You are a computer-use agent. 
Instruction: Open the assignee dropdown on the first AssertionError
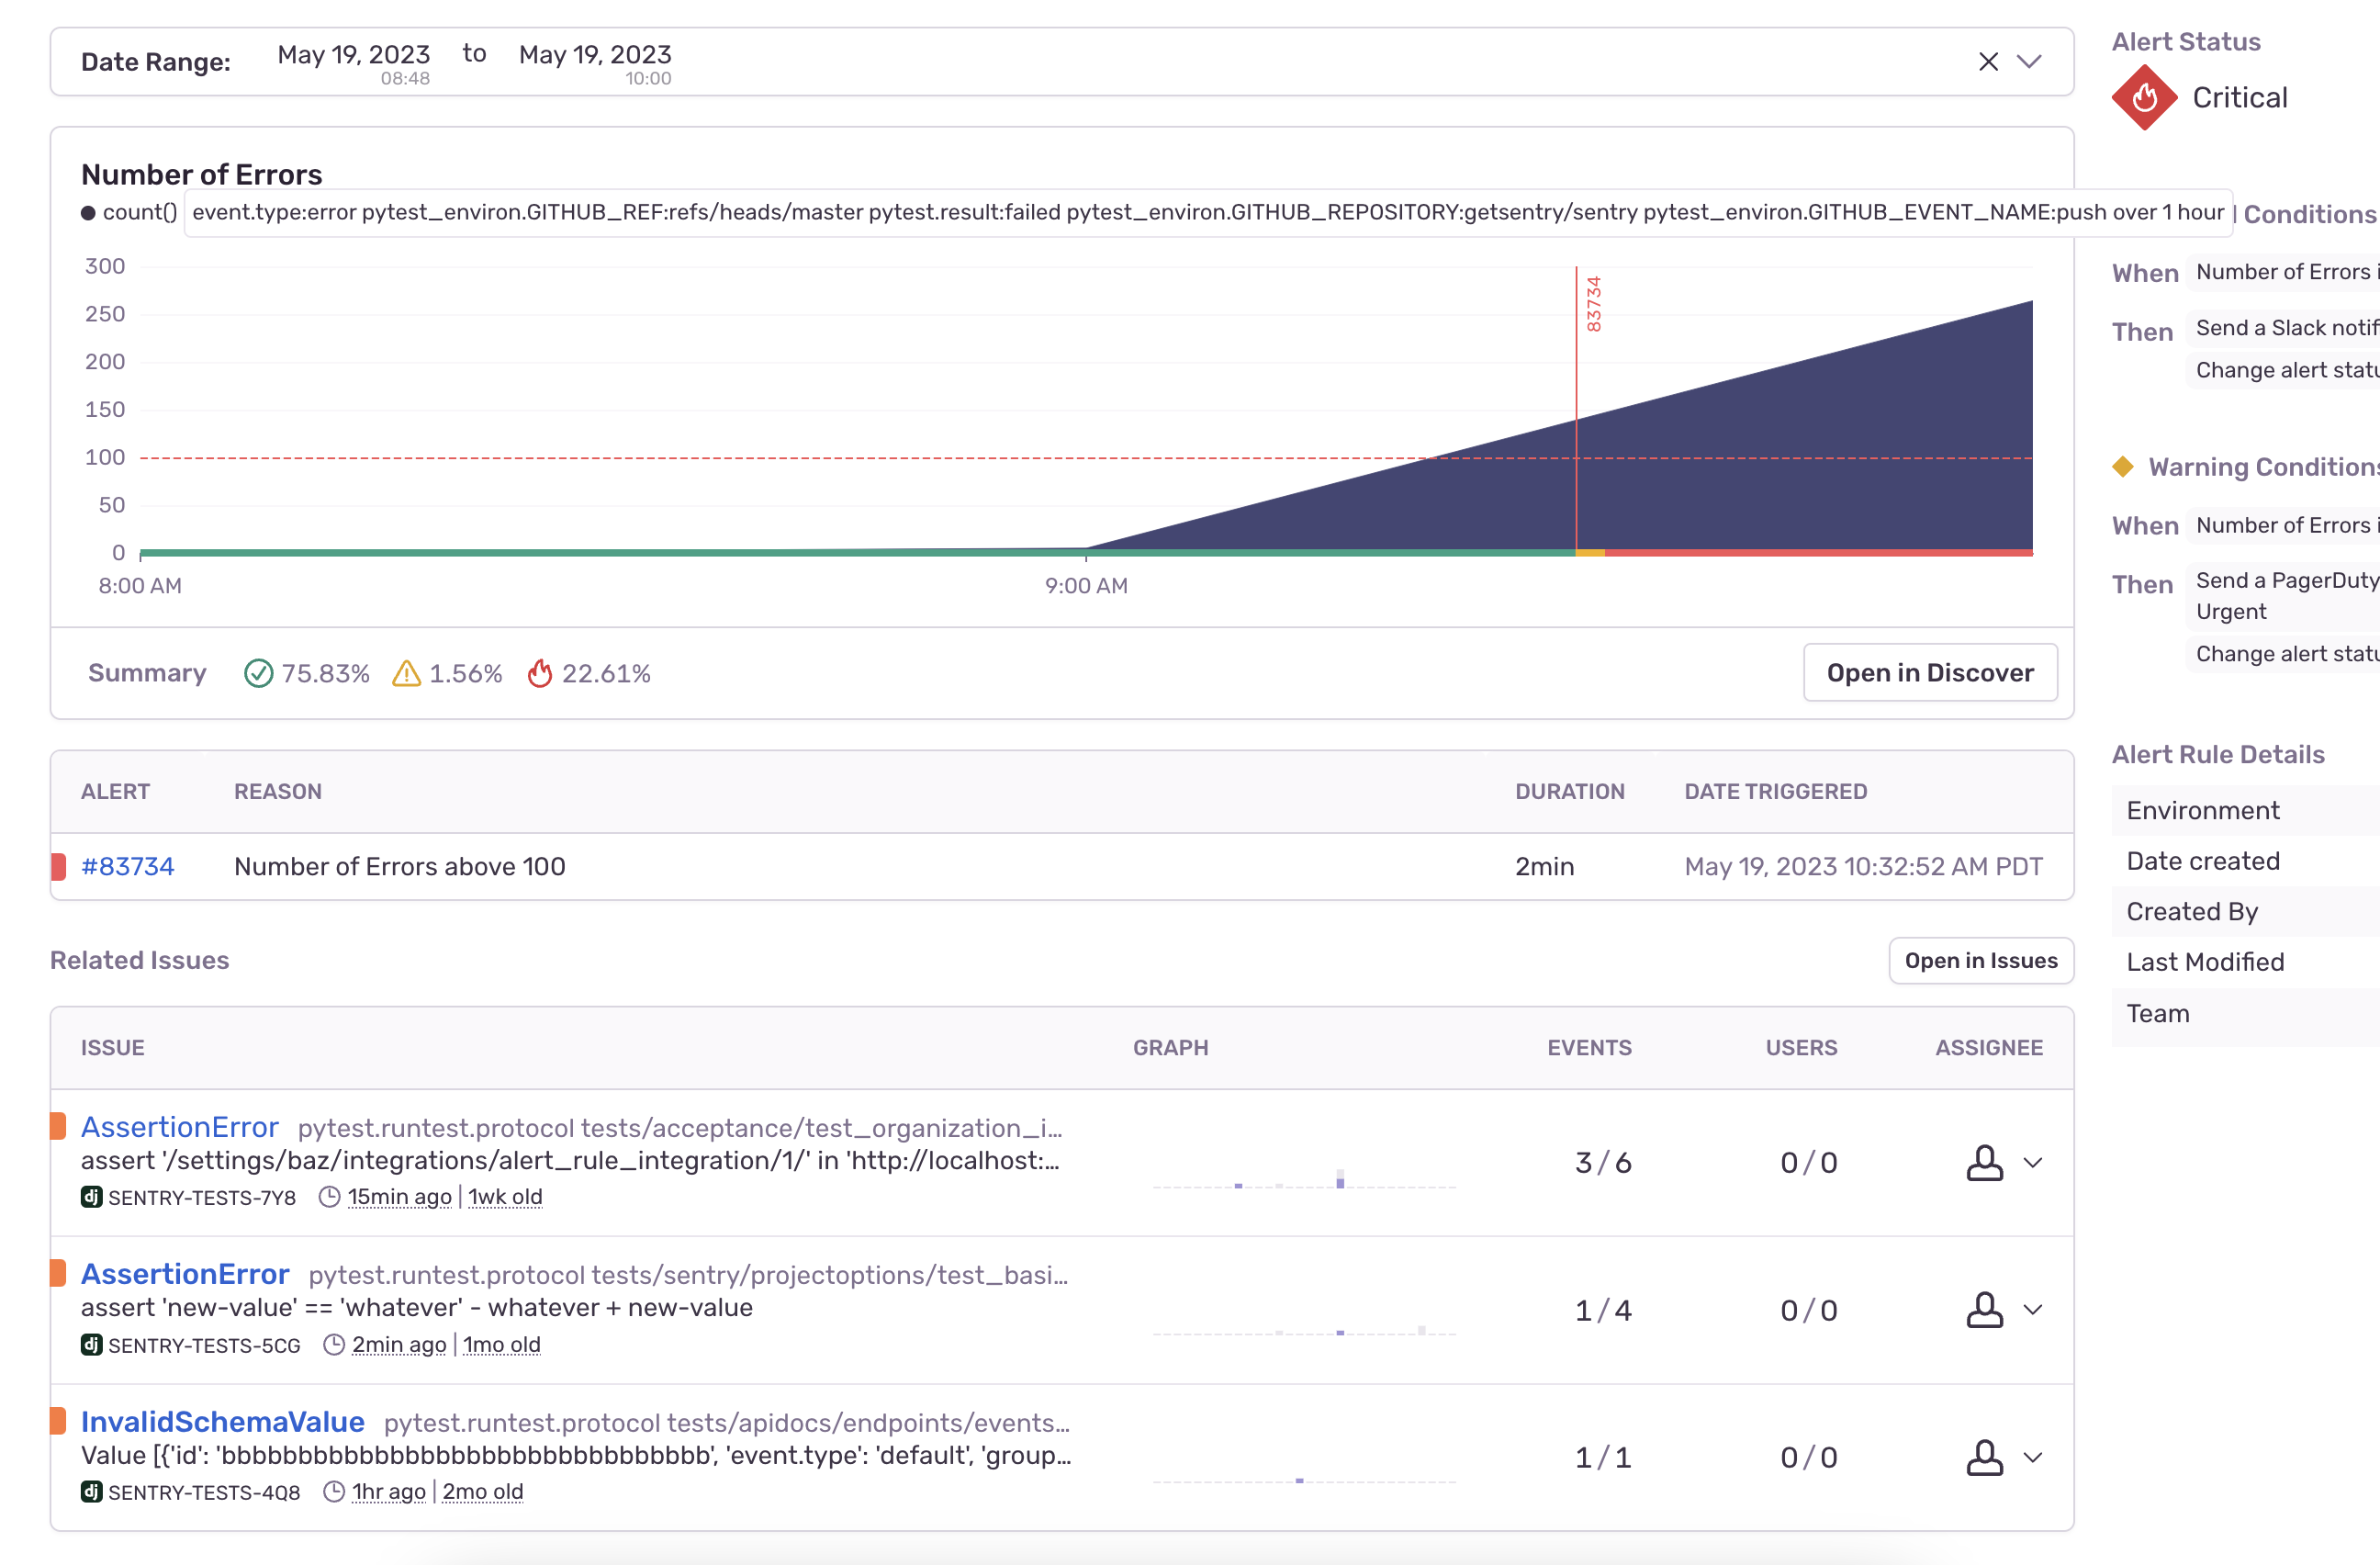coord(2034,1163)
